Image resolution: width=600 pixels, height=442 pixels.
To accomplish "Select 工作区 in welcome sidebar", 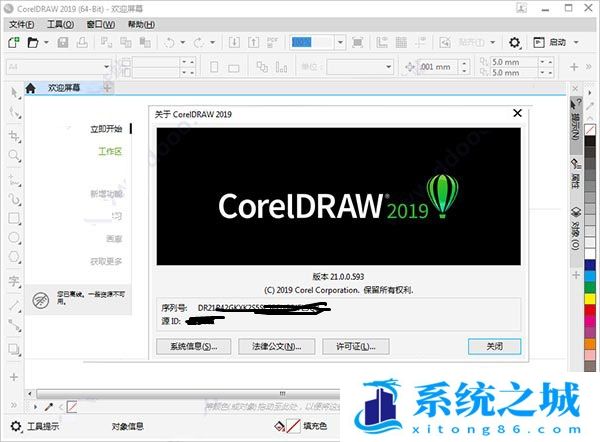I will click(x=110, y=152).
